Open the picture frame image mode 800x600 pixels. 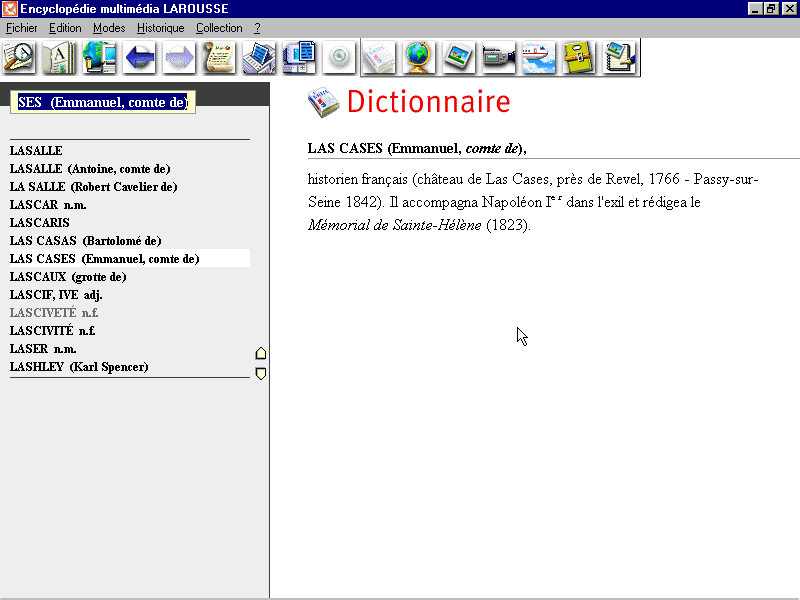tap(459, 57)
